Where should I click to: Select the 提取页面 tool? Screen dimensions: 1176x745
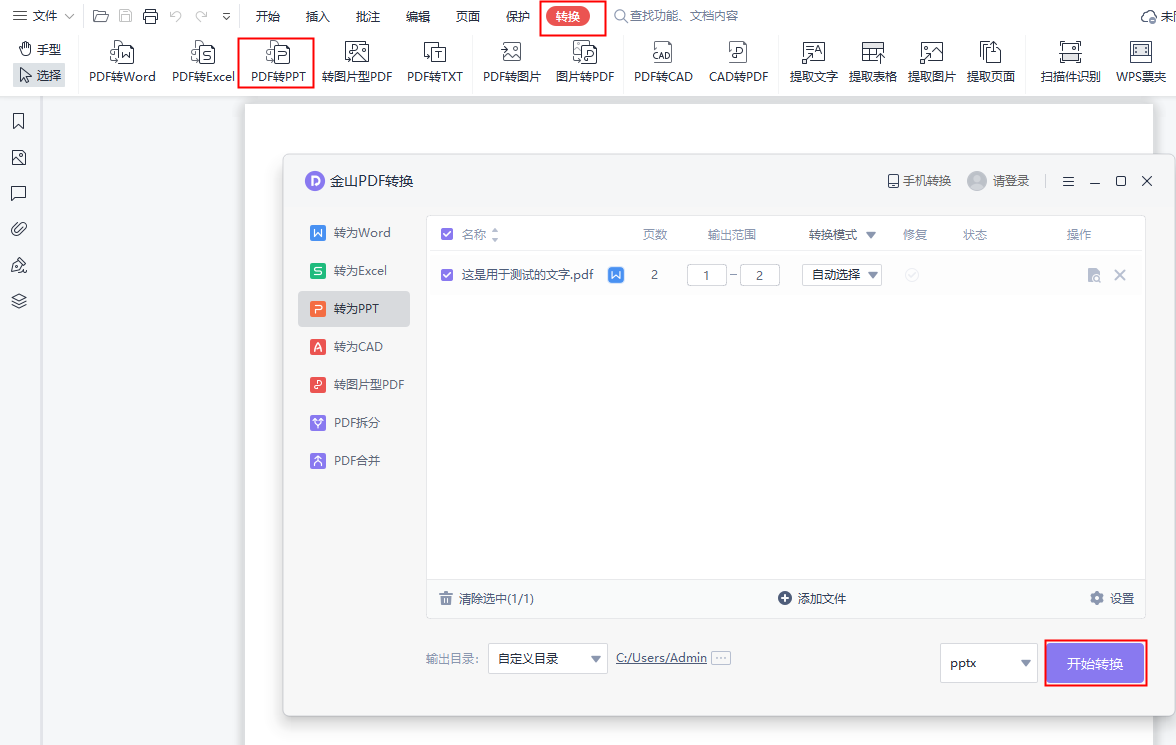[991, 62]
